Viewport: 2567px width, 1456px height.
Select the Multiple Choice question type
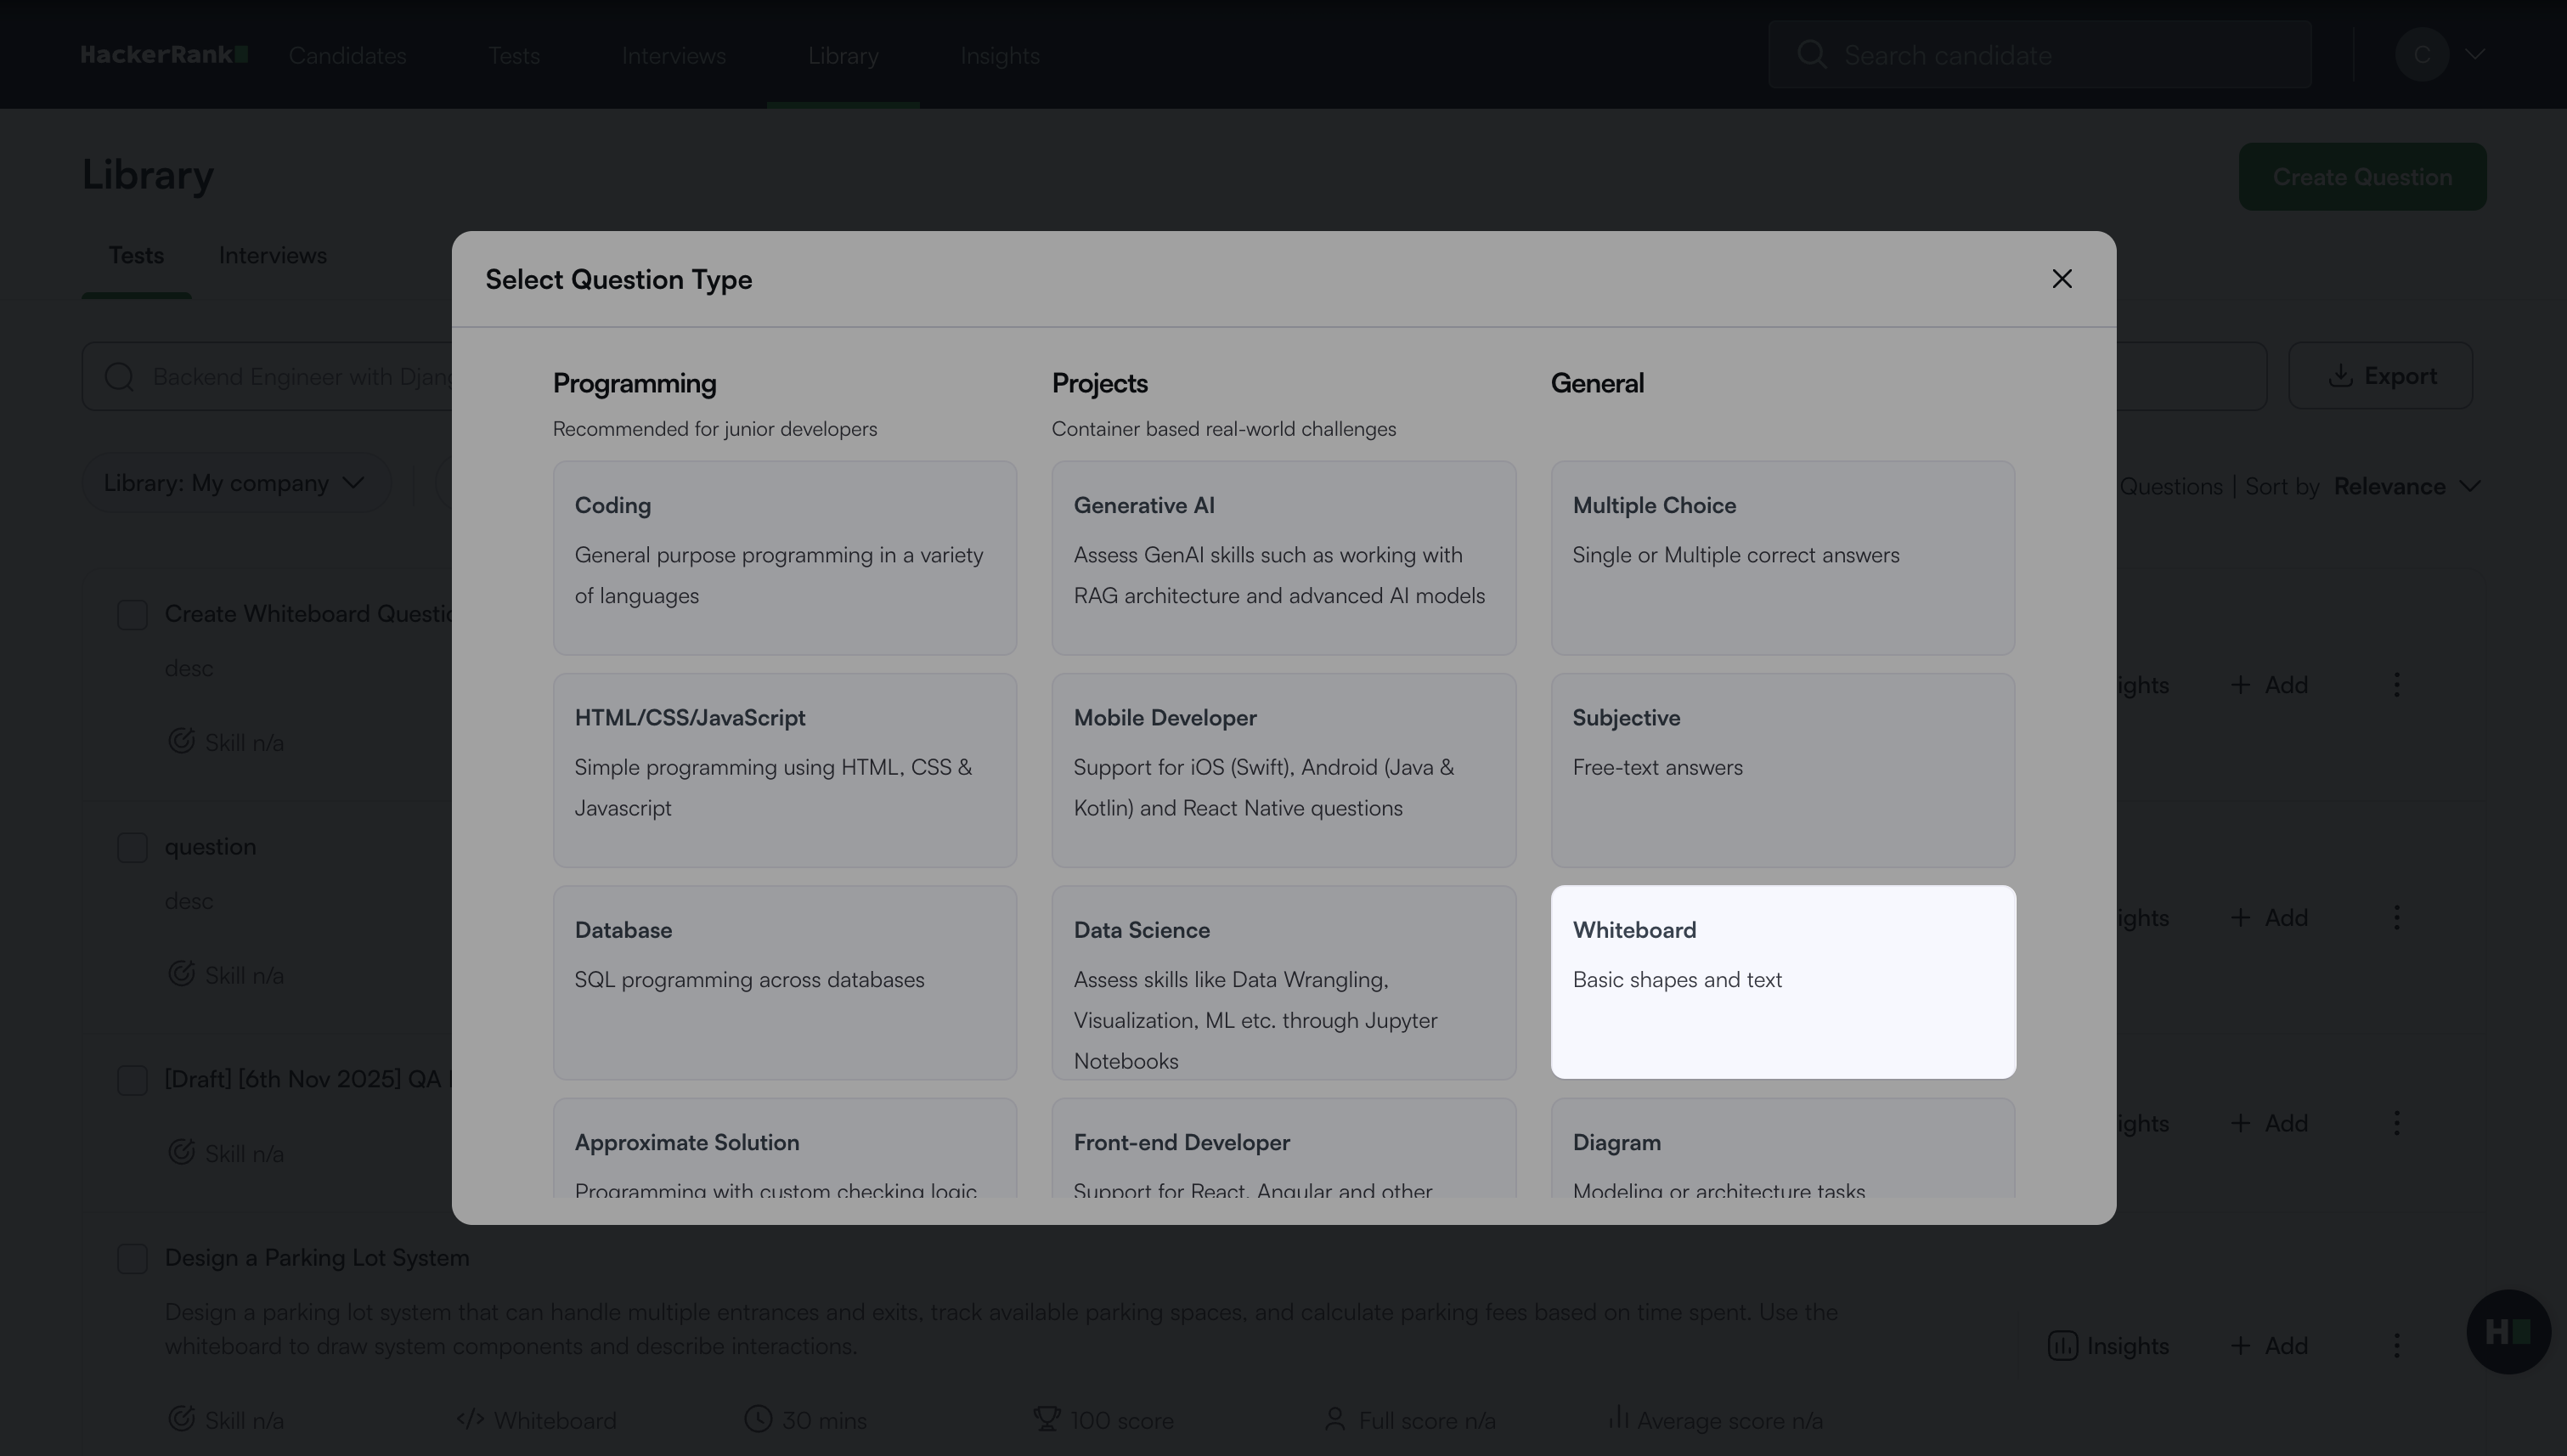[1782, 557]
